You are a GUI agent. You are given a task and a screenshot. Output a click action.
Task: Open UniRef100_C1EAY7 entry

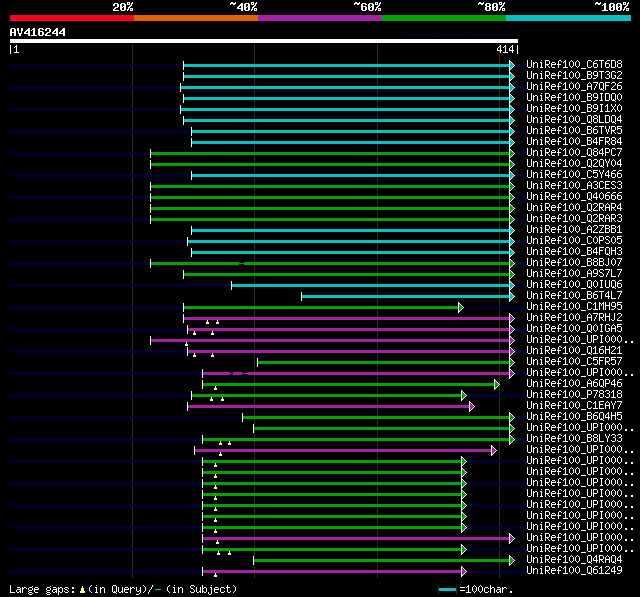point(574,406)
